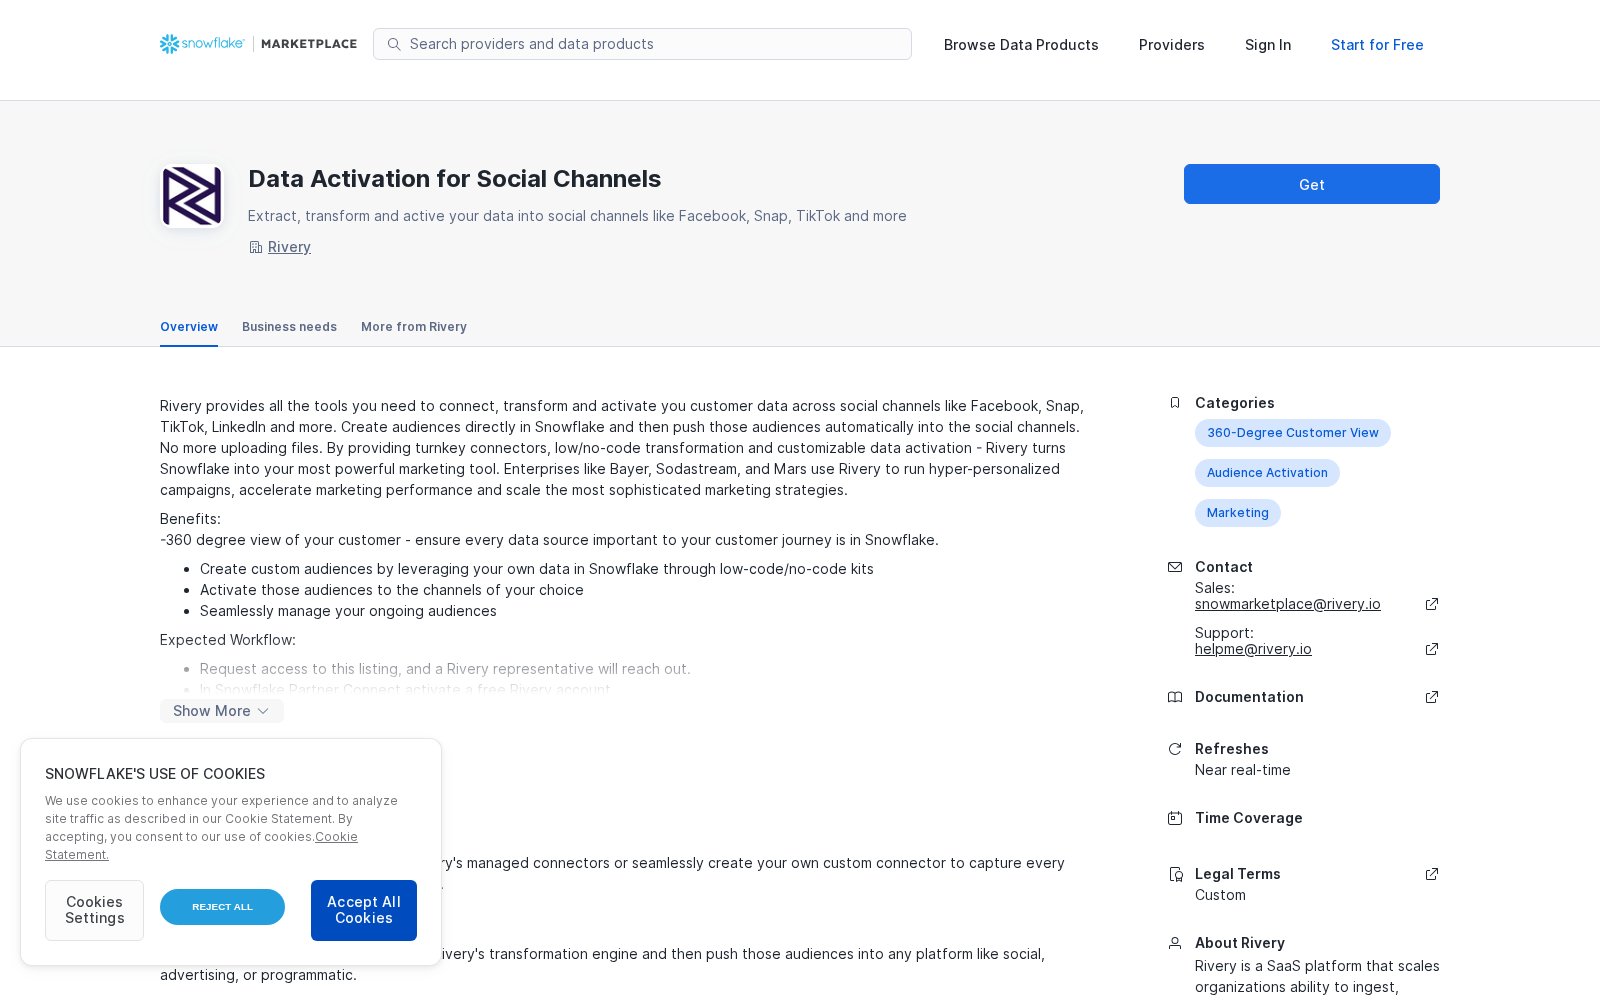Switch to the Business needs tab
The width and height of the screenshot is (1600, 1000).
289,327
